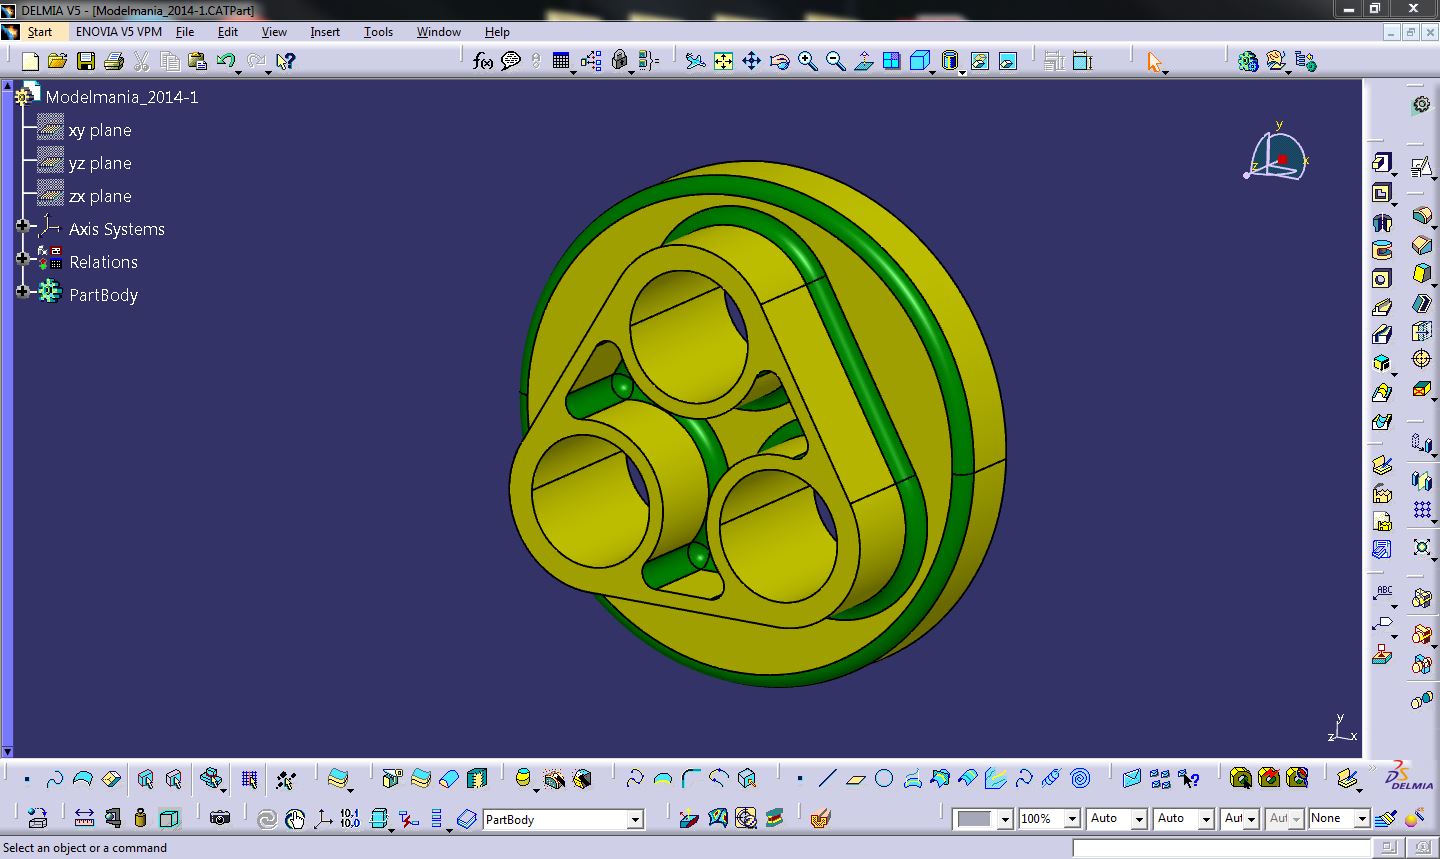Image resolution: width=1440 pixels, height=859 pixels.
Task: Open the PartBody body selector dropdown
Action: pyautogui.click(x=635, y=819)
